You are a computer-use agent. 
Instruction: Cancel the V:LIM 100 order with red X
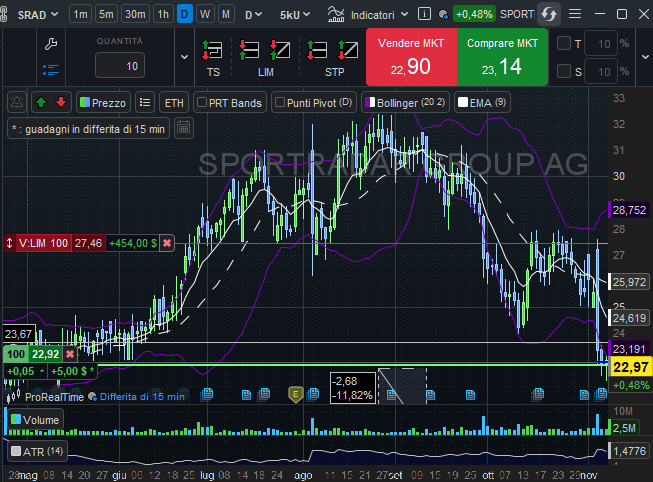(x=167, y=243)
